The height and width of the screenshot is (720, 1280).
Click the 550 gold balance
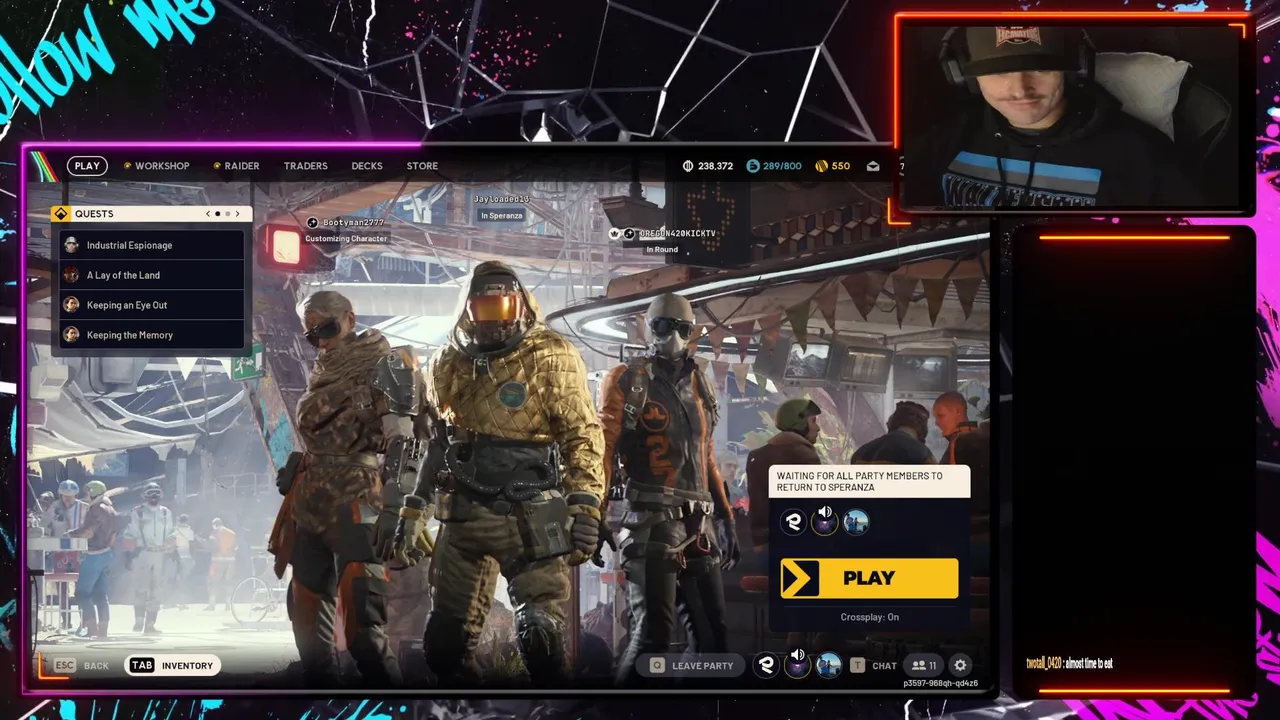[841, 166]
